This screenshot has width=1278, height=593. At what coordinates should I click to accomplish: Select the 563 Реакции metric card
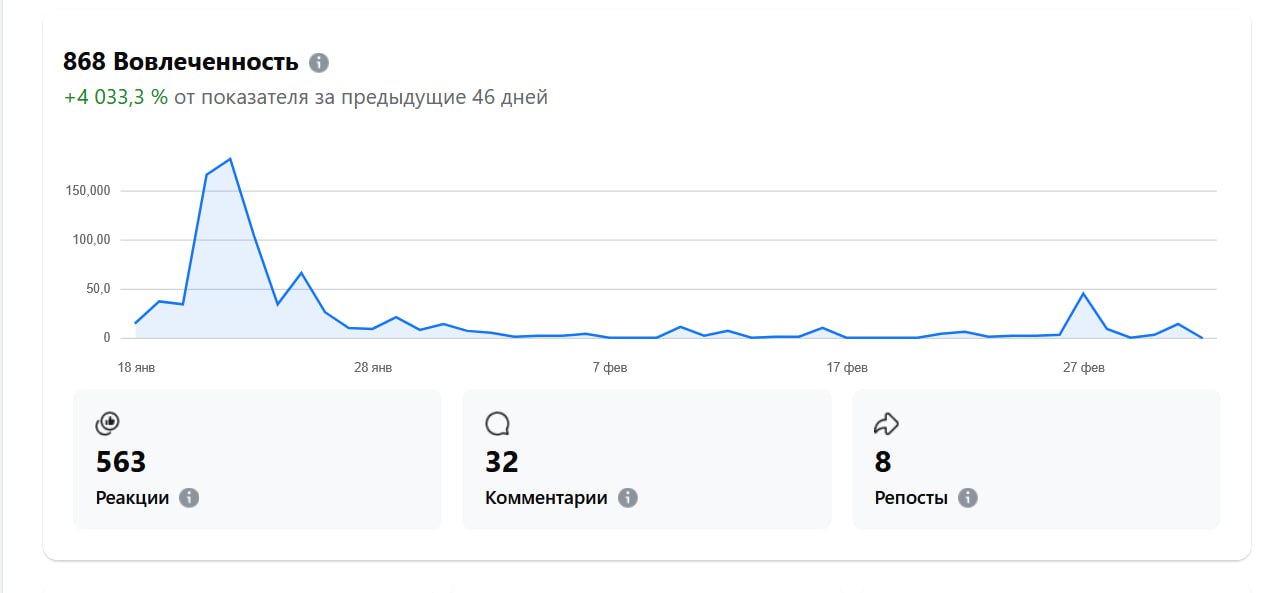(256, 459)
